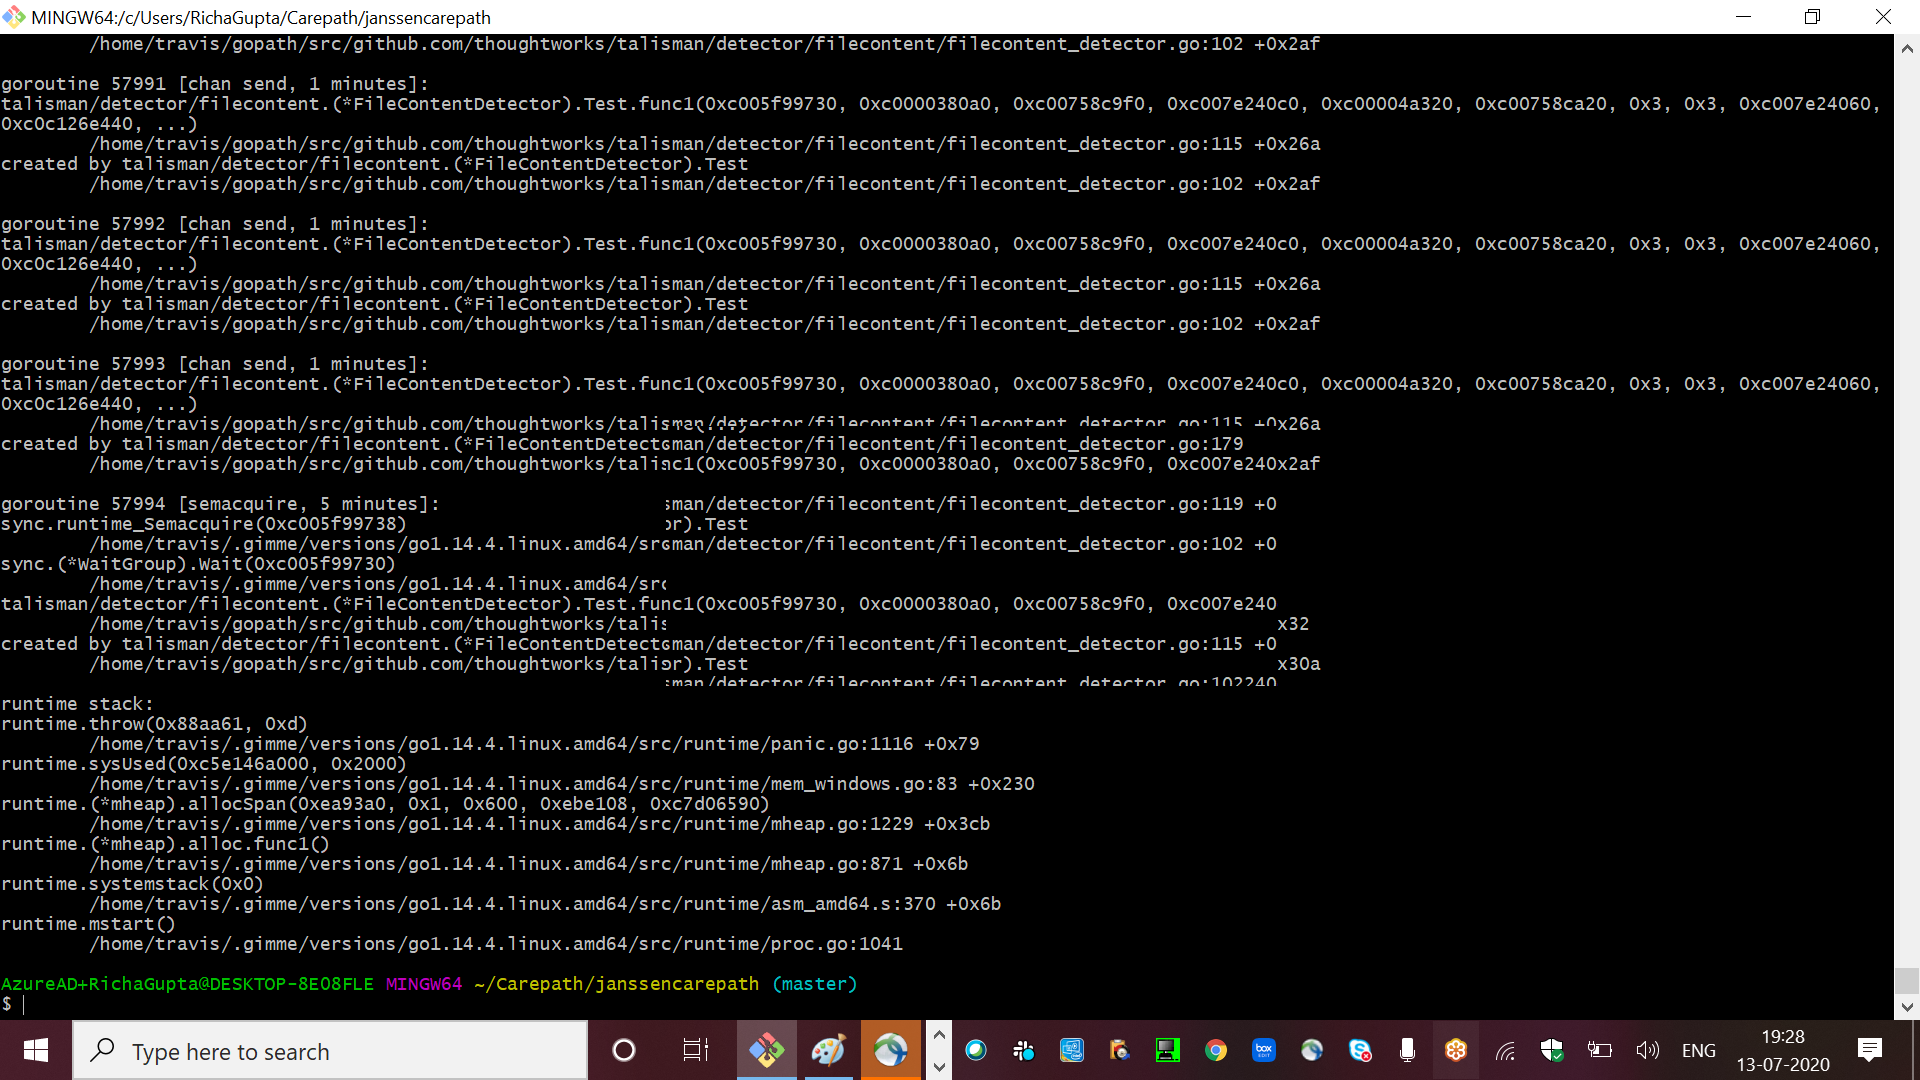Open the Windows Start menu

[36, 1050]
